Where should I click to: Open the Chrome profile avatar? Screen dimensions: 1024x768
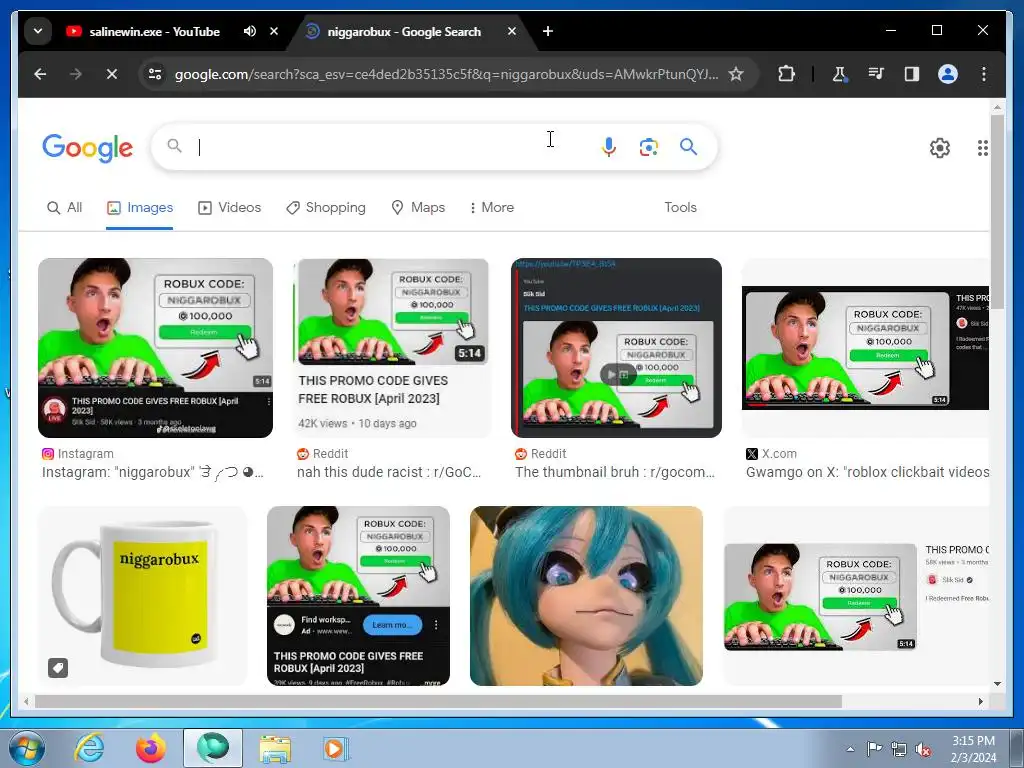[948, 74]
